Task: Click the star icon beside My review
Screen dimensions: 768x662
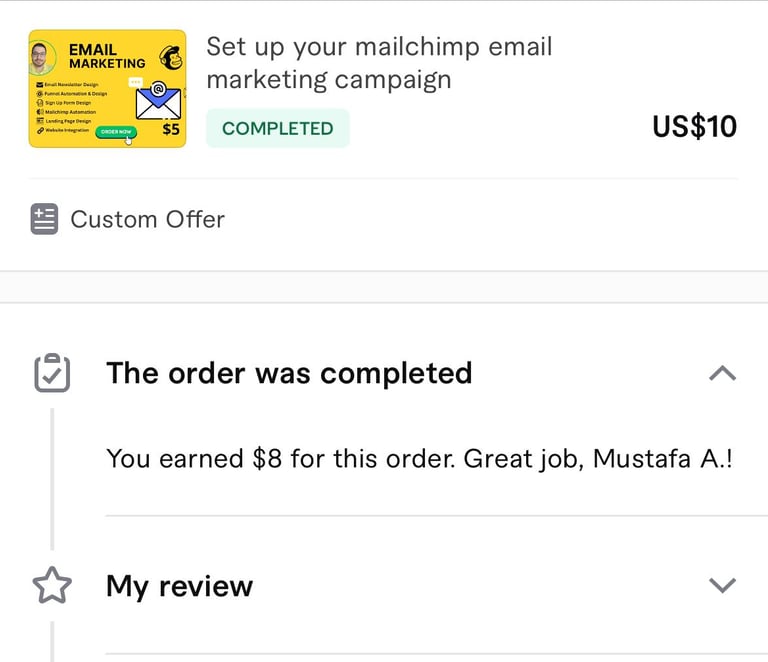Action: pyautogui.click(x=52, y=586)
